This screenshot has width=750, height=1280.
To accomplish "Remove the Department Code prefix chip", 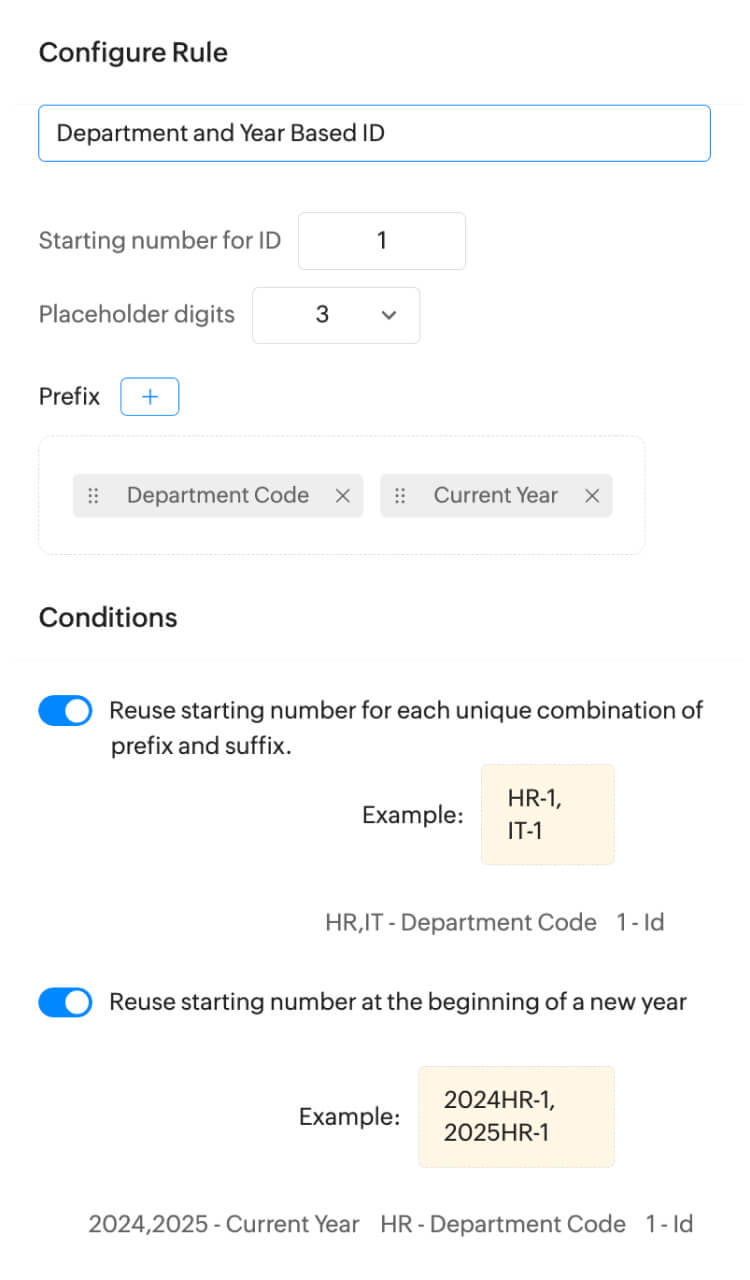I will pyautogui.click(x=342, y=496).
